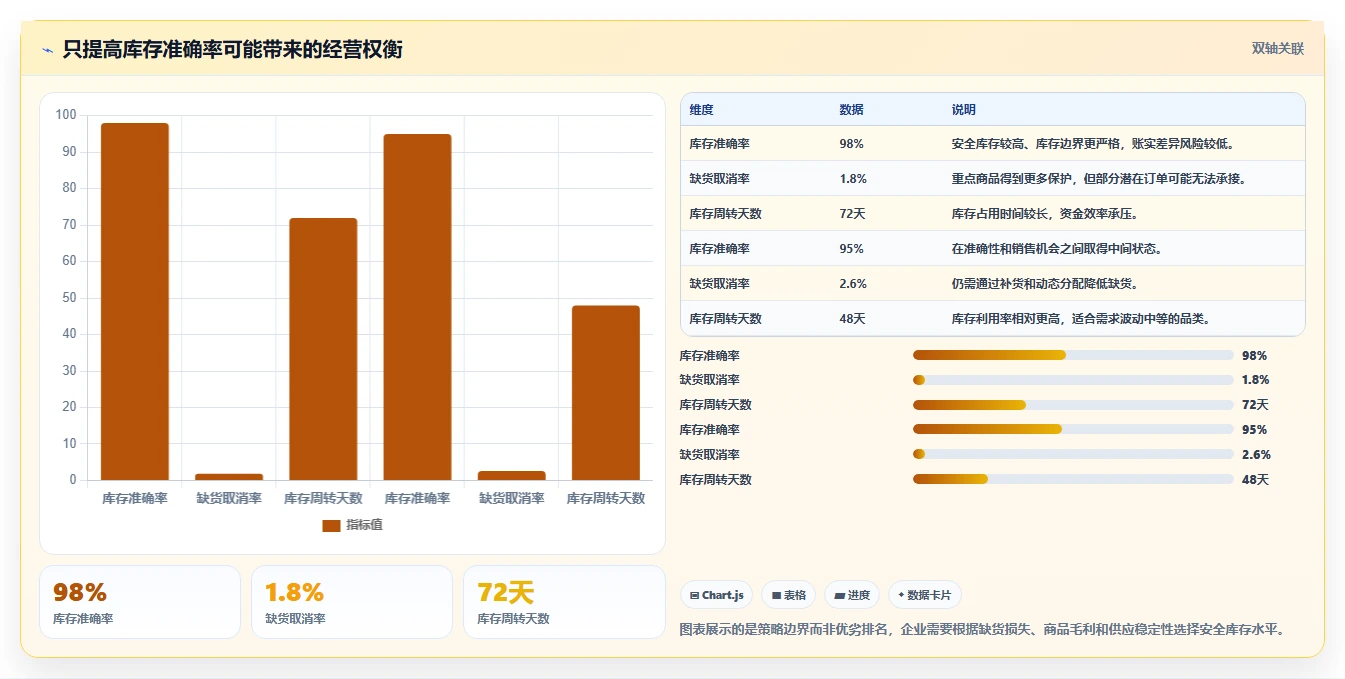
Task: Click the text 库存占用时间较长,资金效率承压
Action: [1045, 214]
